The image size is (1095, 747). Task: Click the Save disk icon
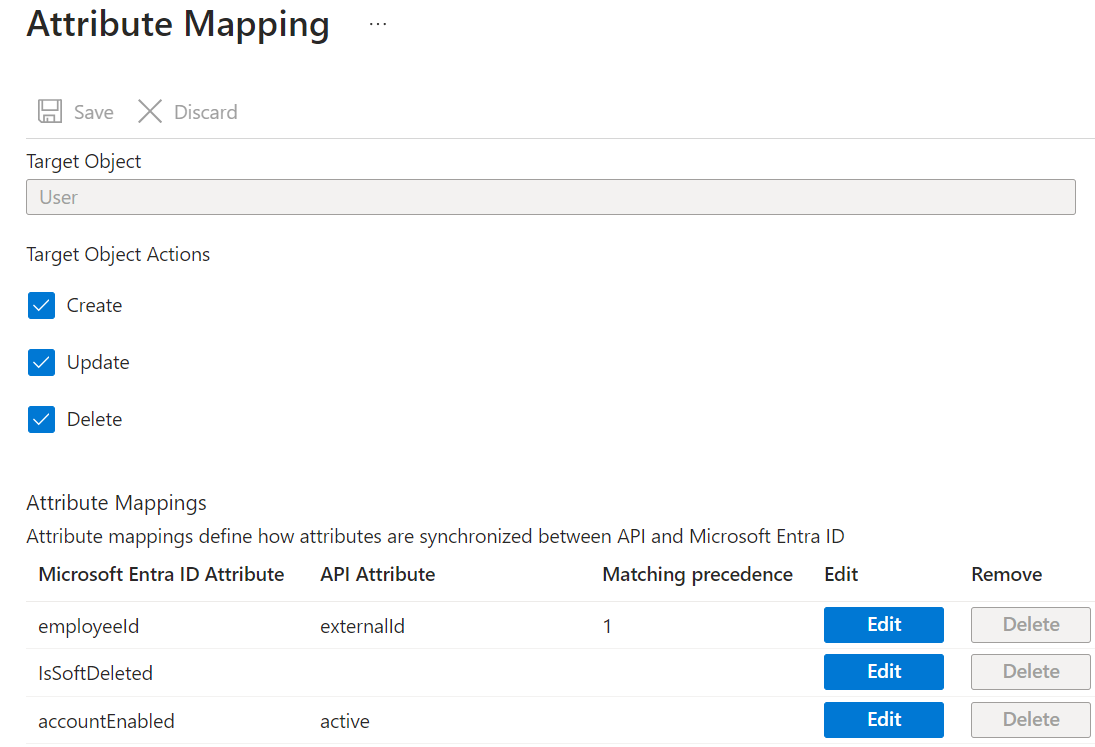[49, 111]
